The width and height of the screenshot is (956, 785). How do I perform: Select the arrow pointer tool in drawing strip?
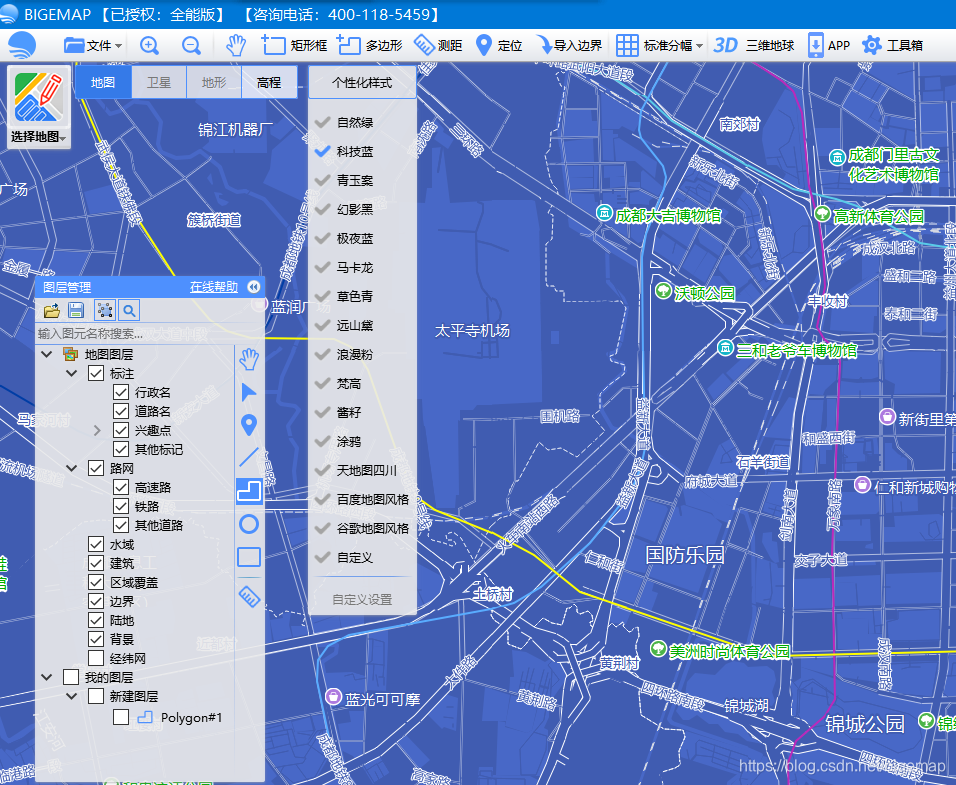[x=249, y=392]
